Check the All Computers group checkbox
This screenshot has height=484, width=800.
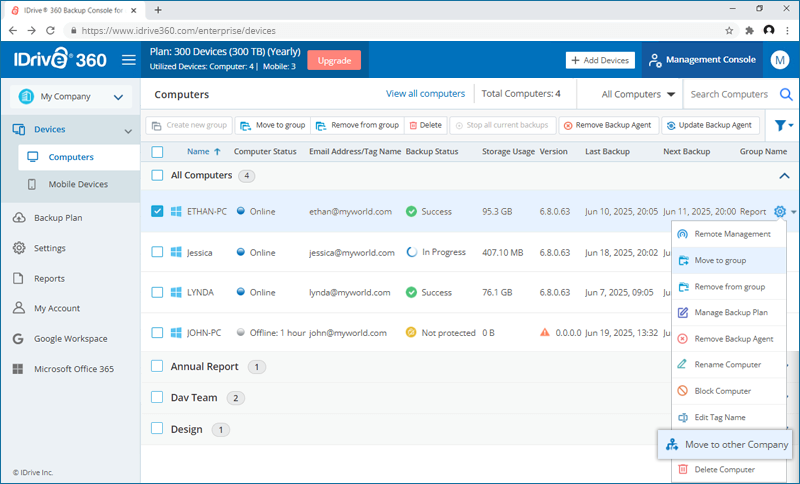(x=157, y=175)
